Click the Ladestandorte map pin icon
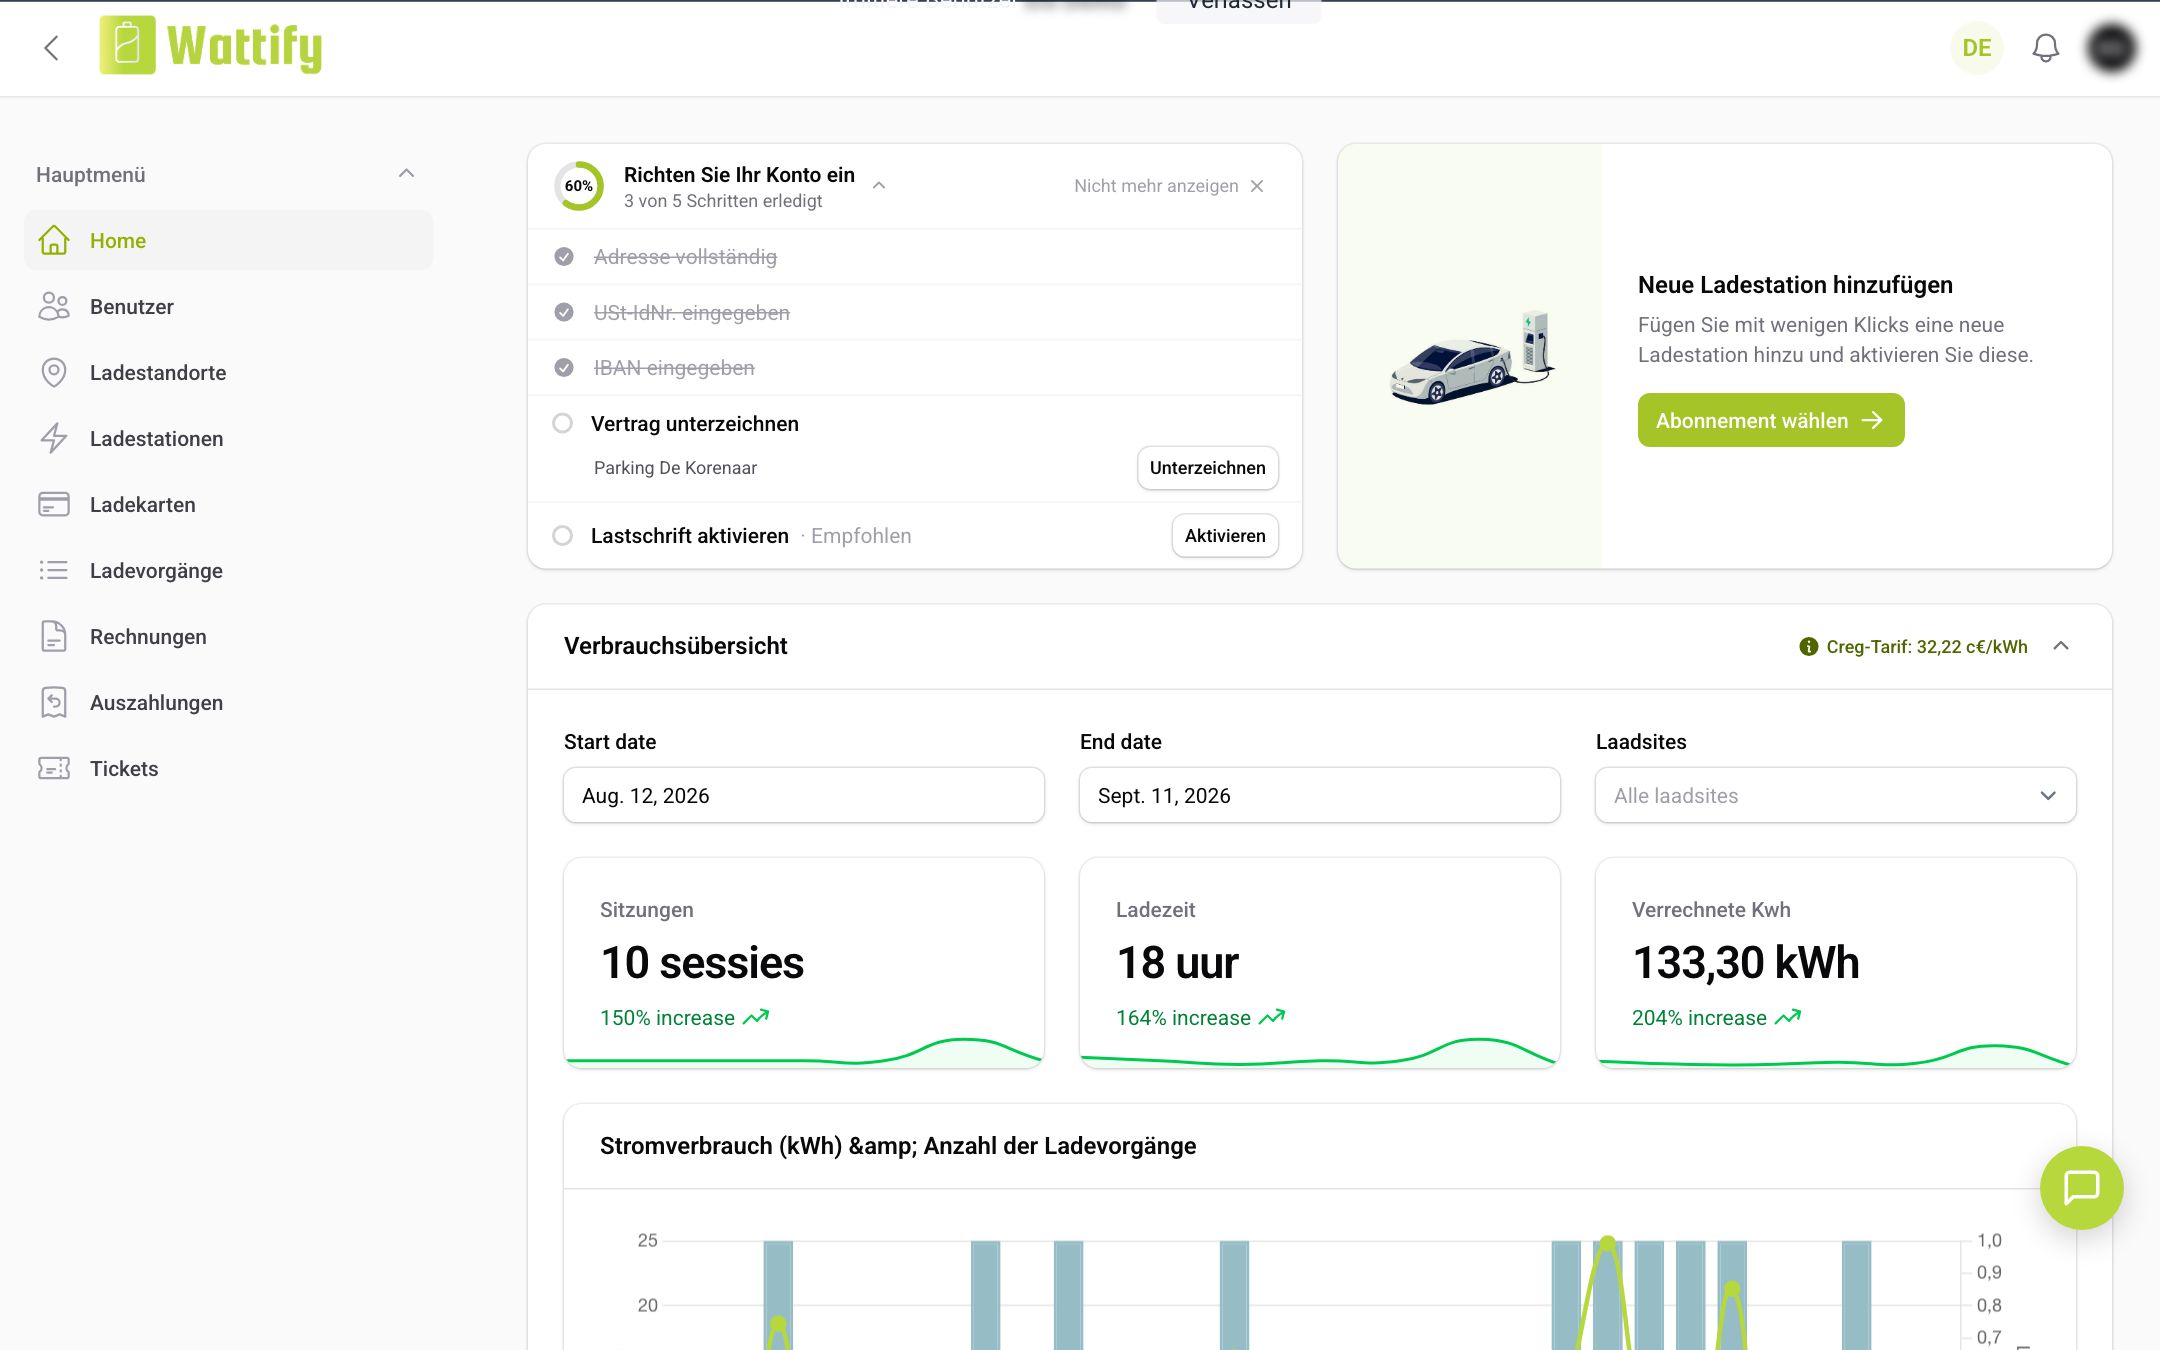Image resolution: width=2160 pixels, height=1350 pixels. (x=54, y=372)
